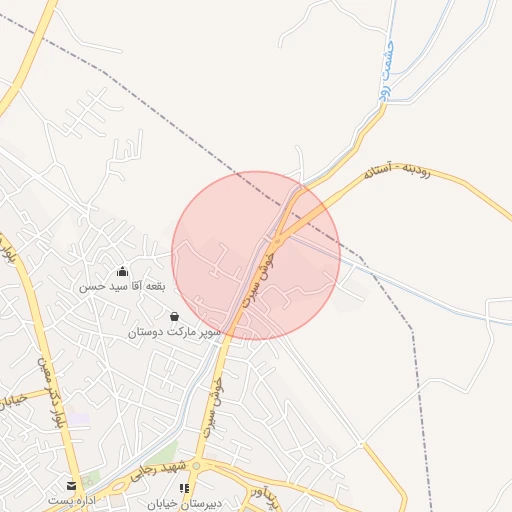This screenshot has height=512, width=512.
Task: Click the خوش سیرت label inside the red circle
Action: 258,280
